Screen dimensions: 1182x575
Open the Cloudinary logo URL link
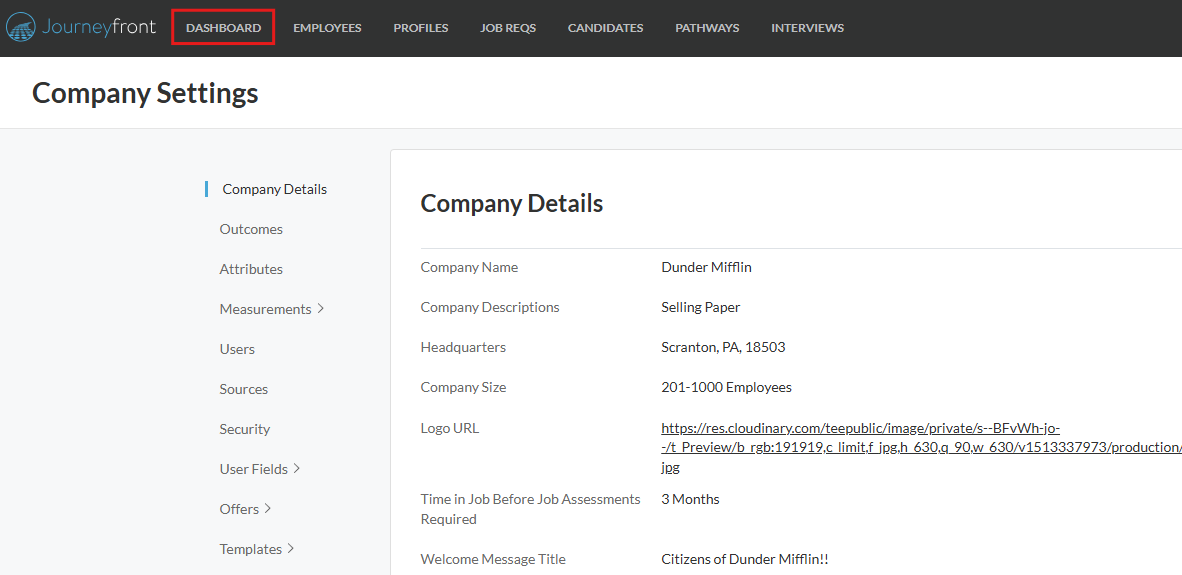point(921,448)
